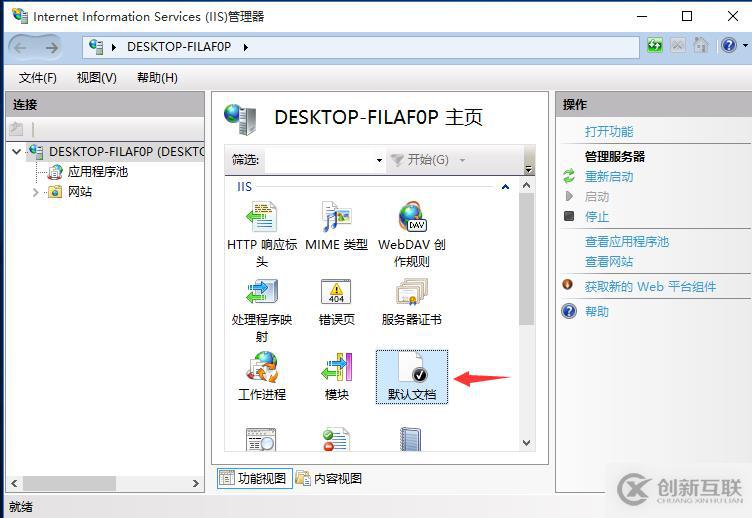Open the MIME 类型 feature icon

point(336,217)
